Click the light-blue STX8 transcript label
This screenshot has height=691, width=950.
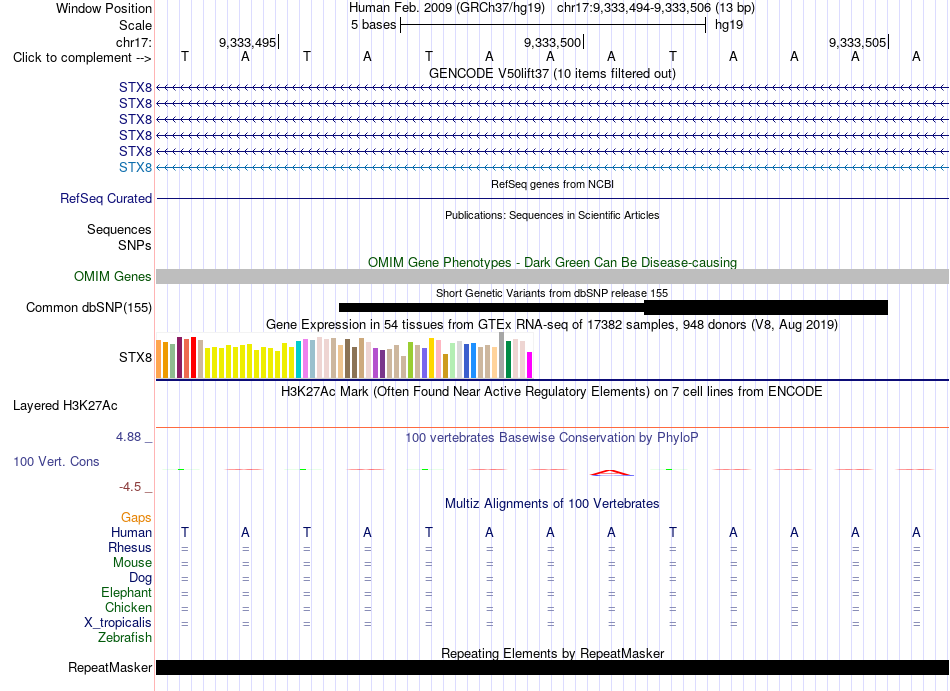click(x=135, y=167)
